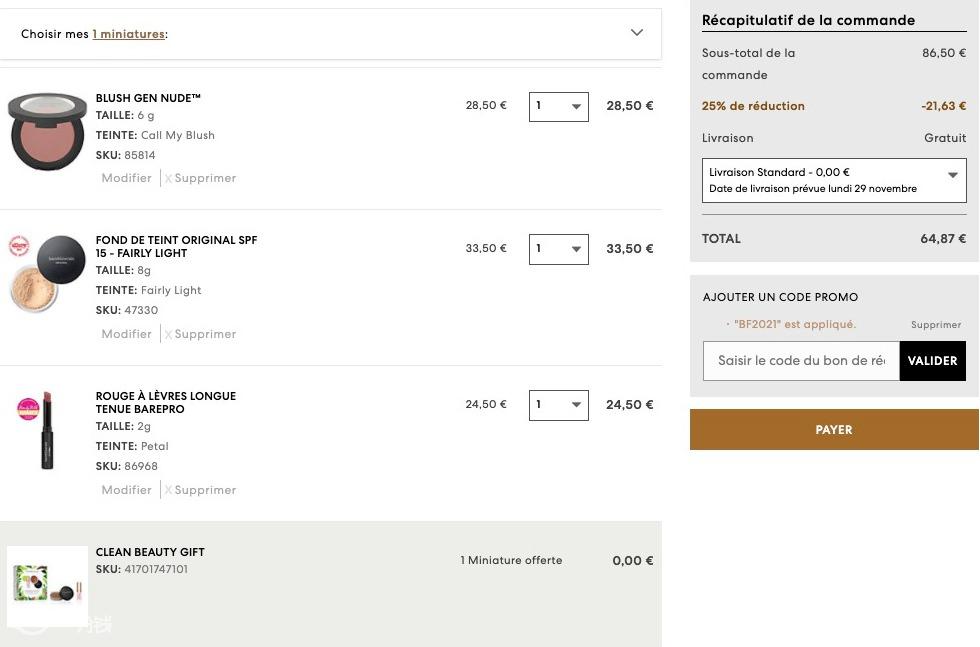The height and width of the screenshot is (647, 980).
Task: Click the SKU 47330 text
Action: 127,310
